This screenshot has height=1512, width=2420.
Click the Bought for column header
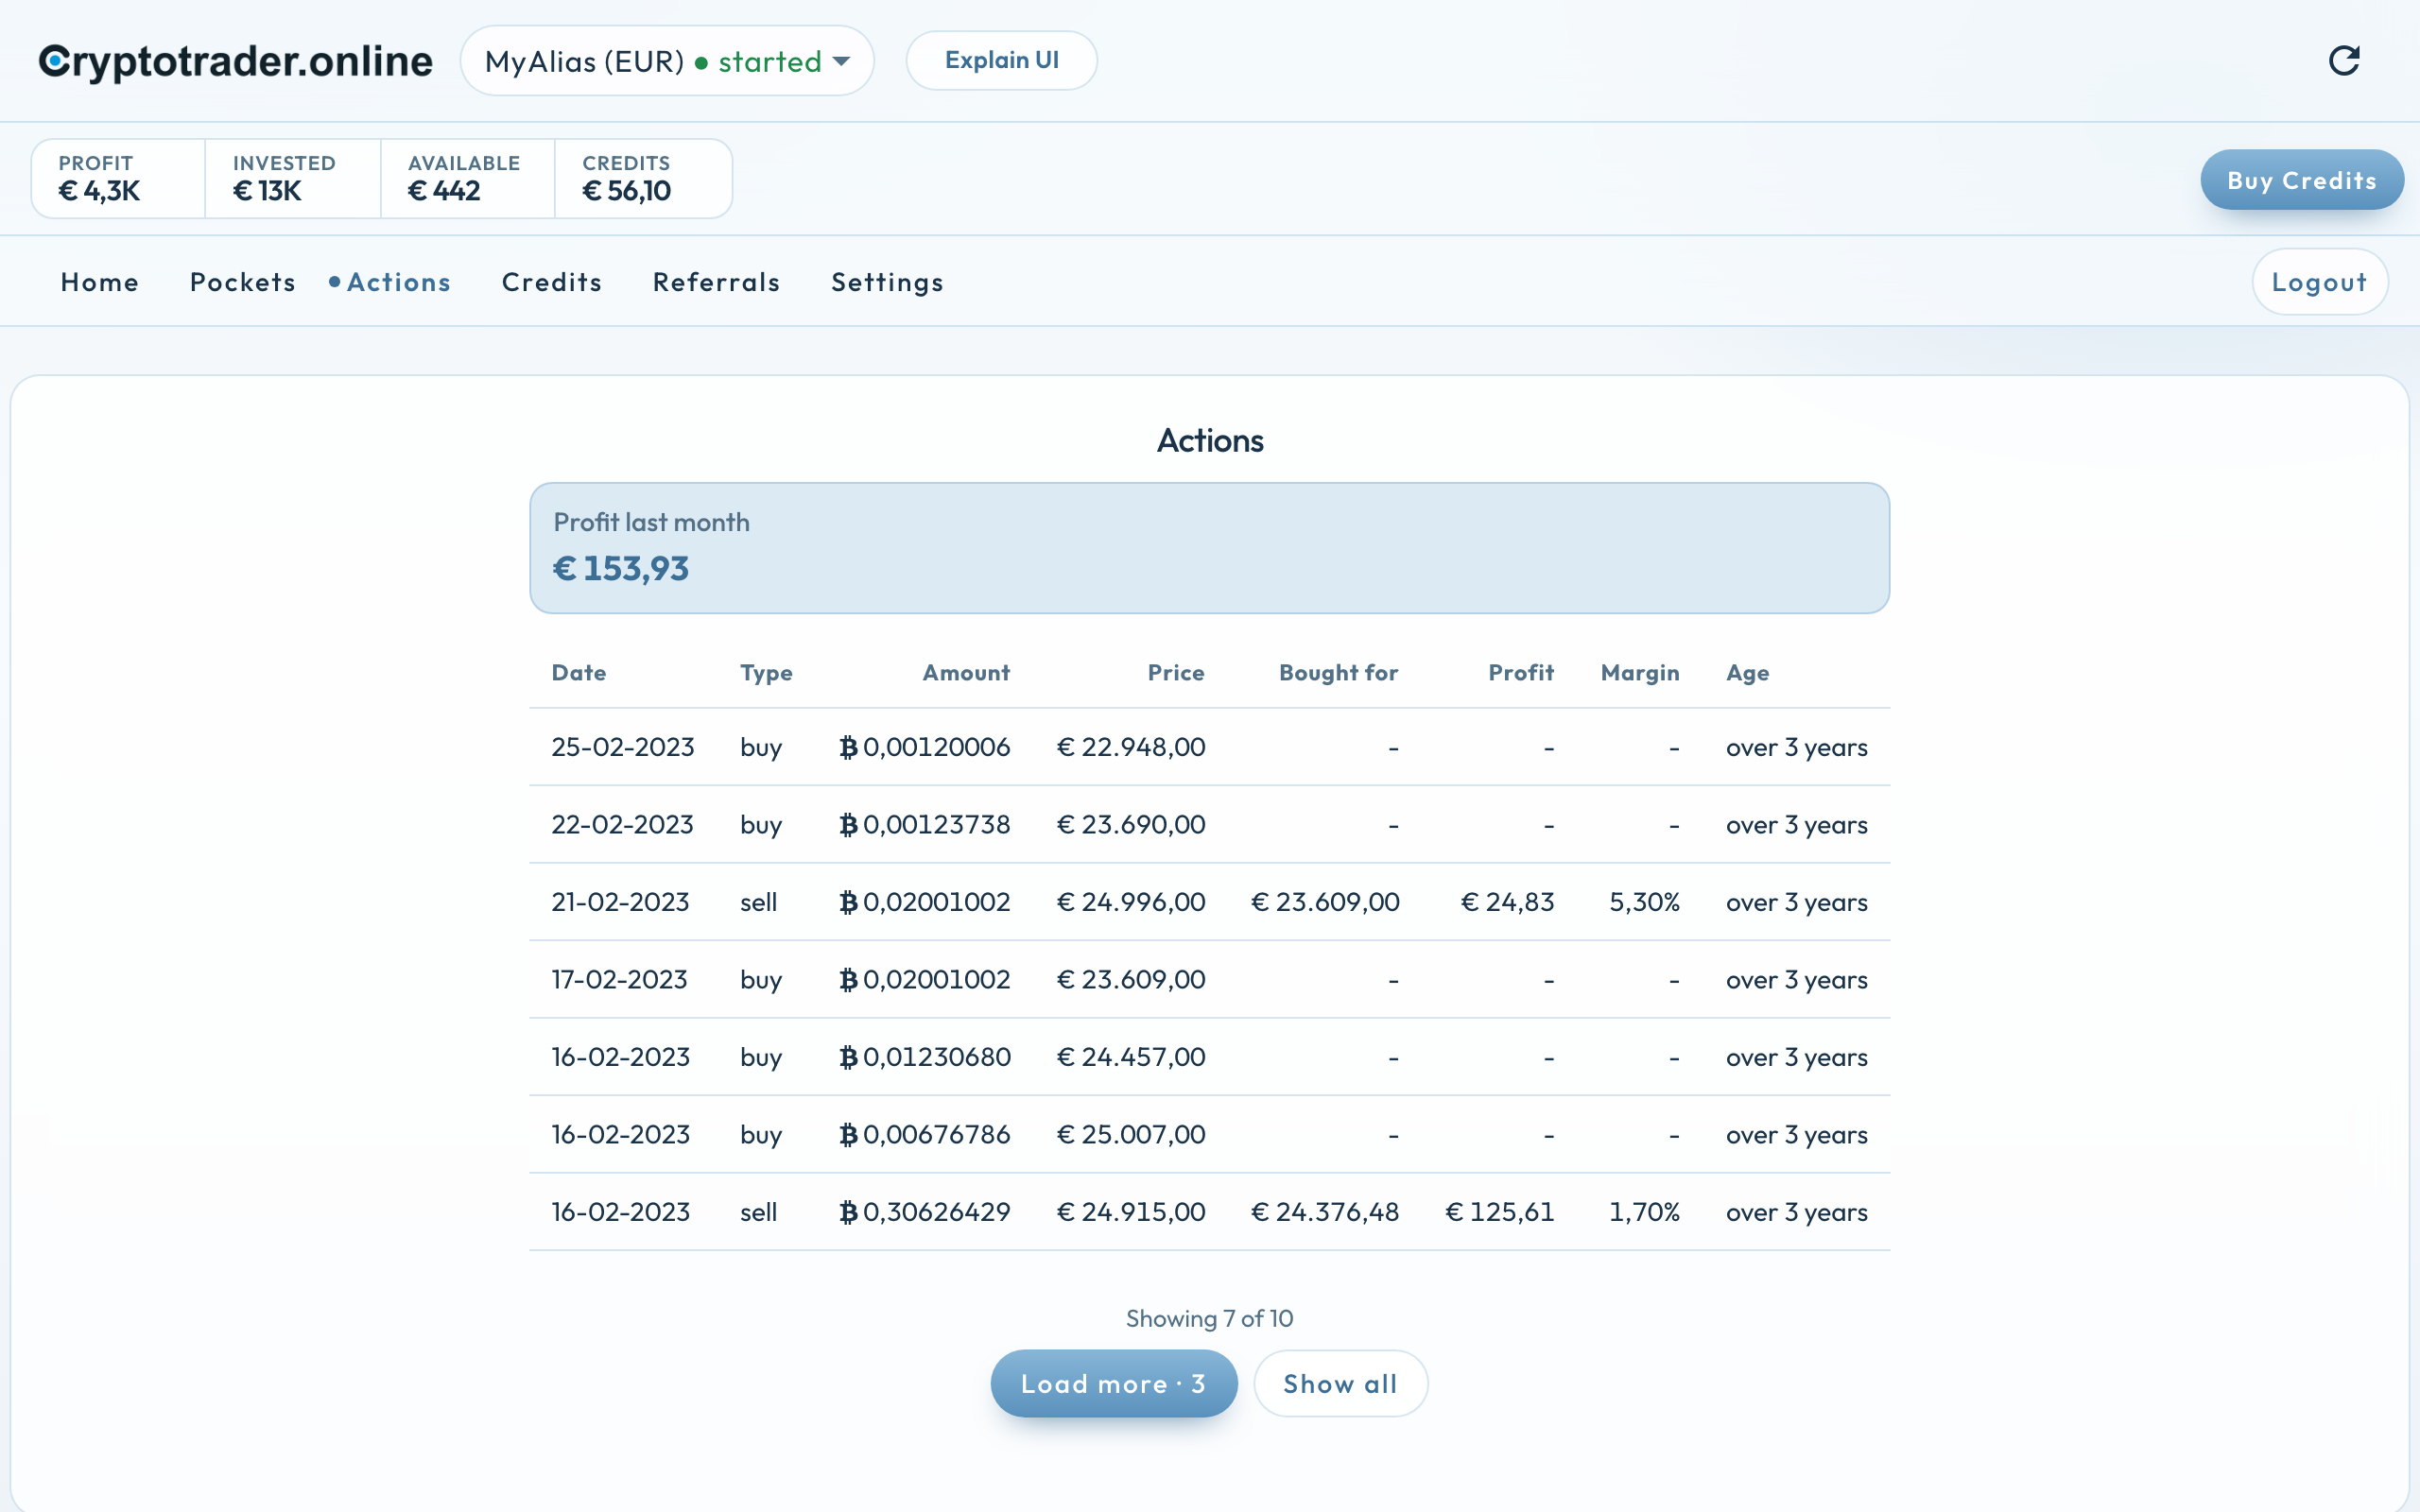click(1339, 673)
